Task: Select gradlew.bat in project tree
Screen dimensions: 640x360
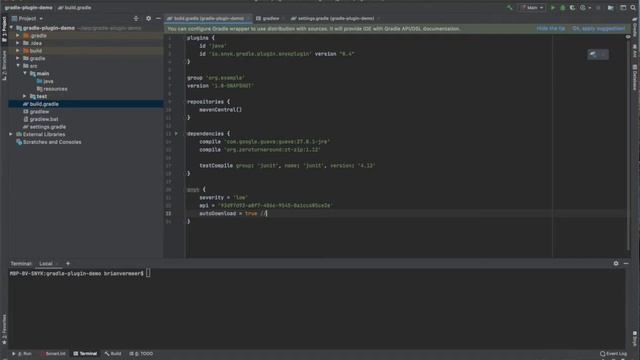Action: click(x=40, y=119)
